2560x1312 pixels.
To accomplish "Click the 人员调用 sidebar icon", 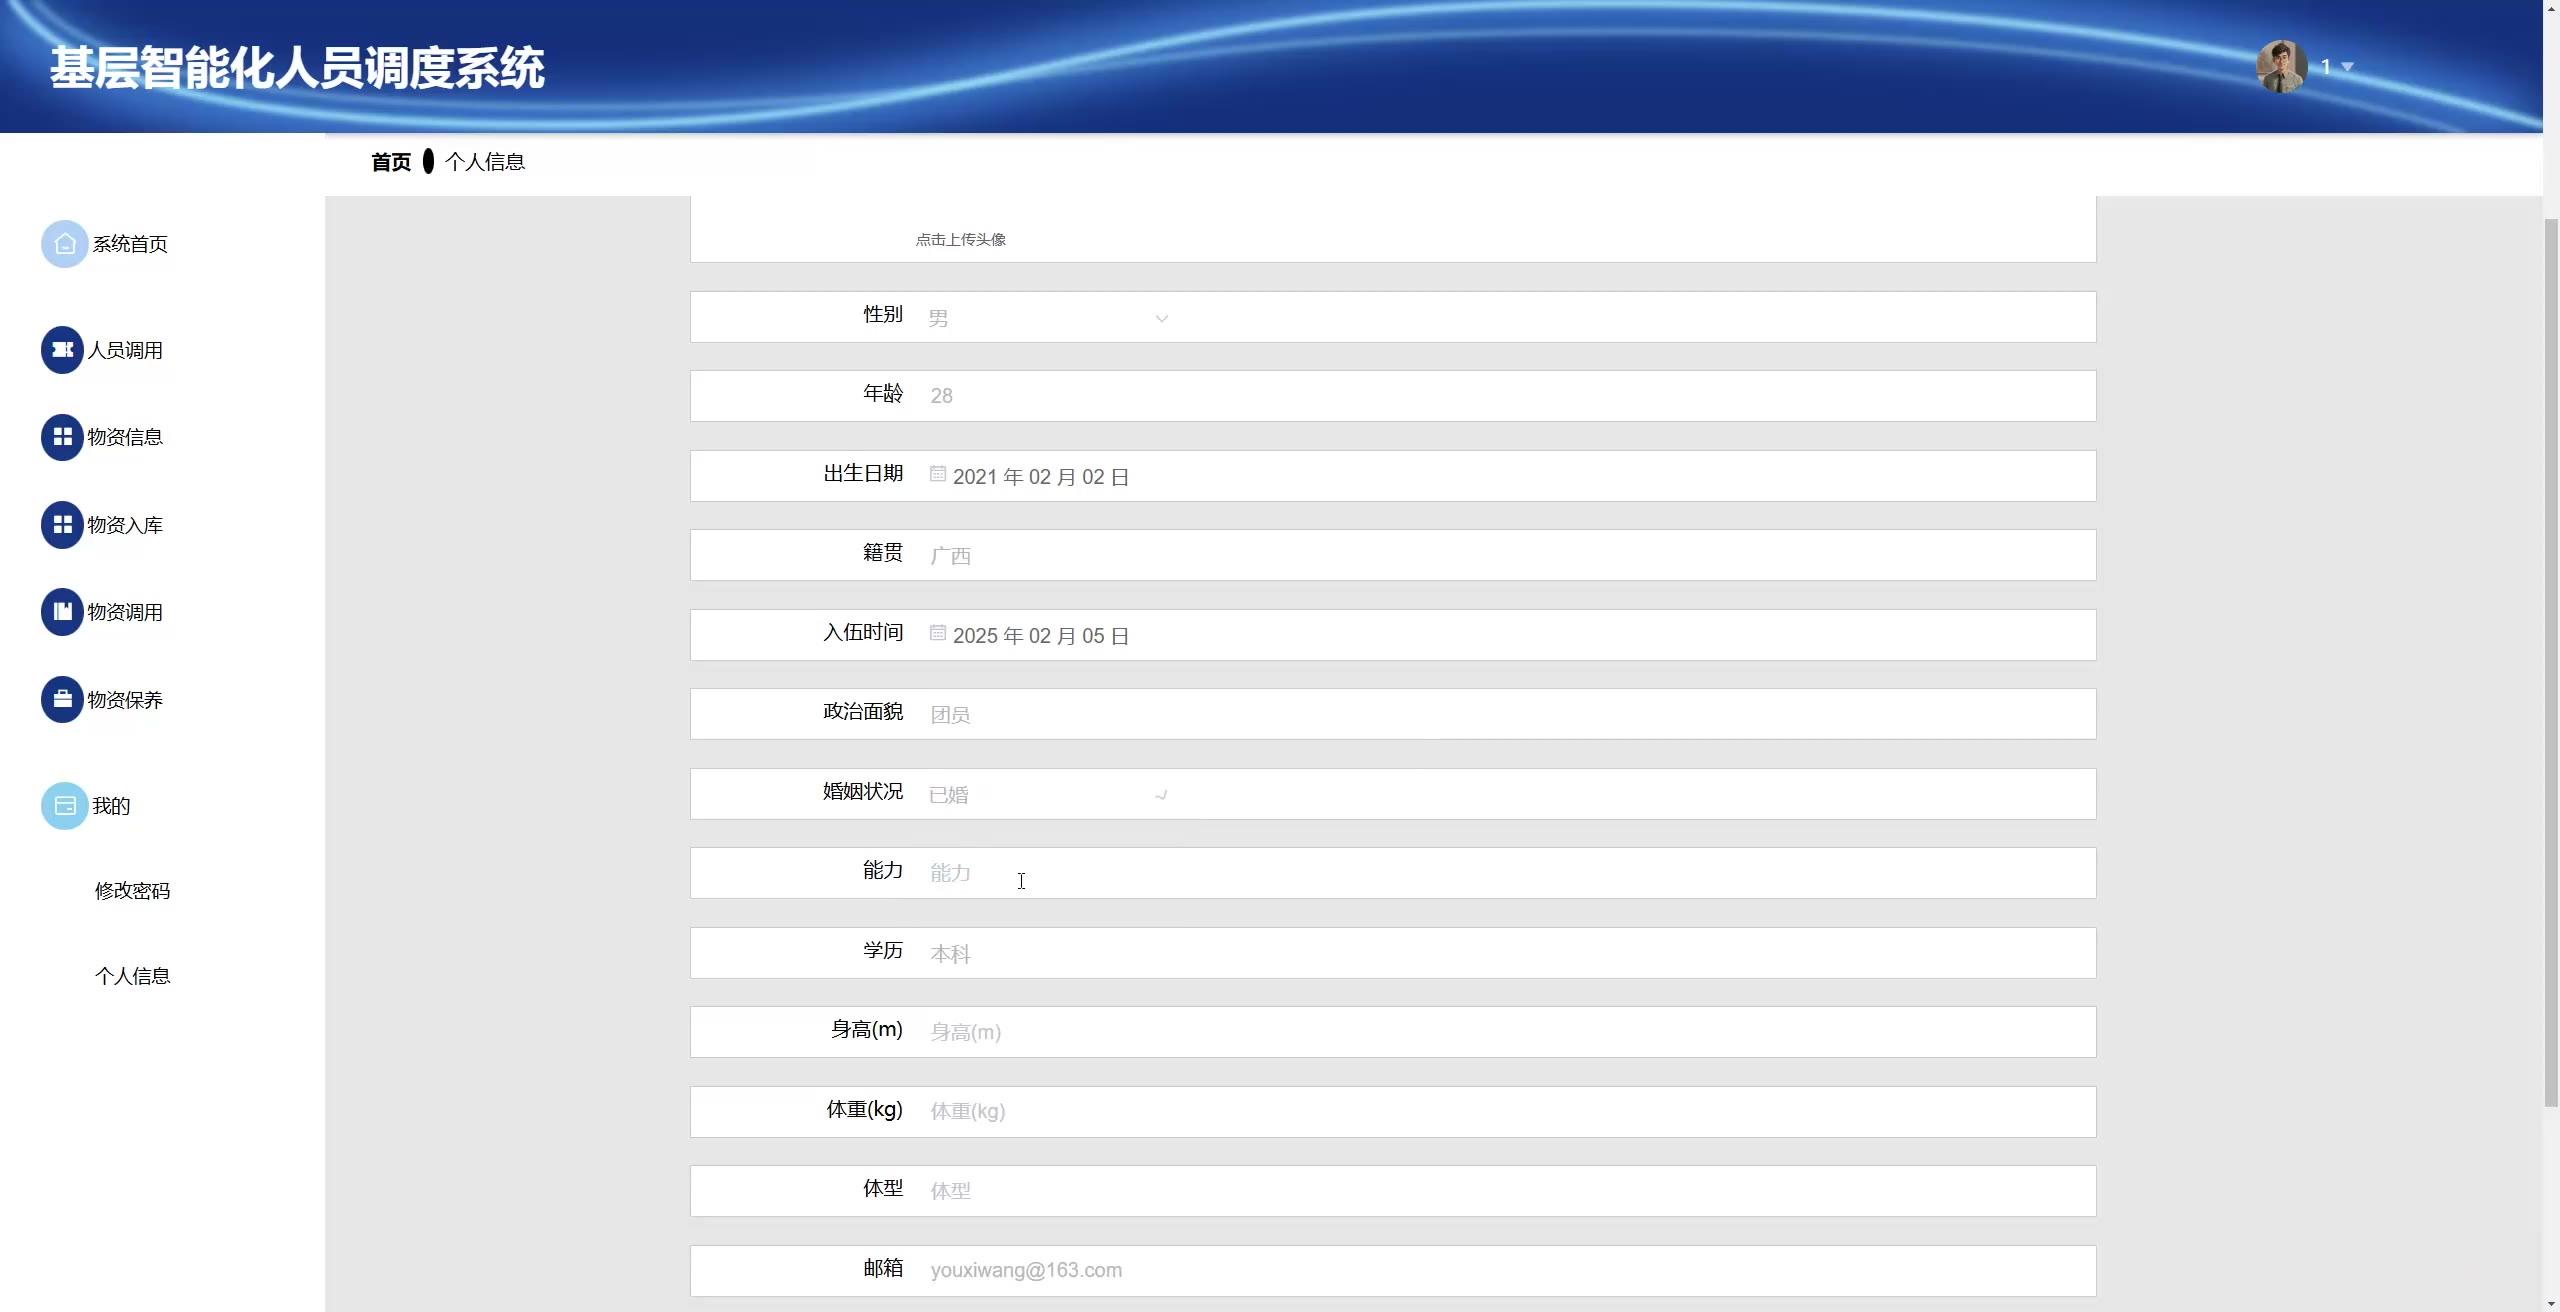I will click(62, 350).
